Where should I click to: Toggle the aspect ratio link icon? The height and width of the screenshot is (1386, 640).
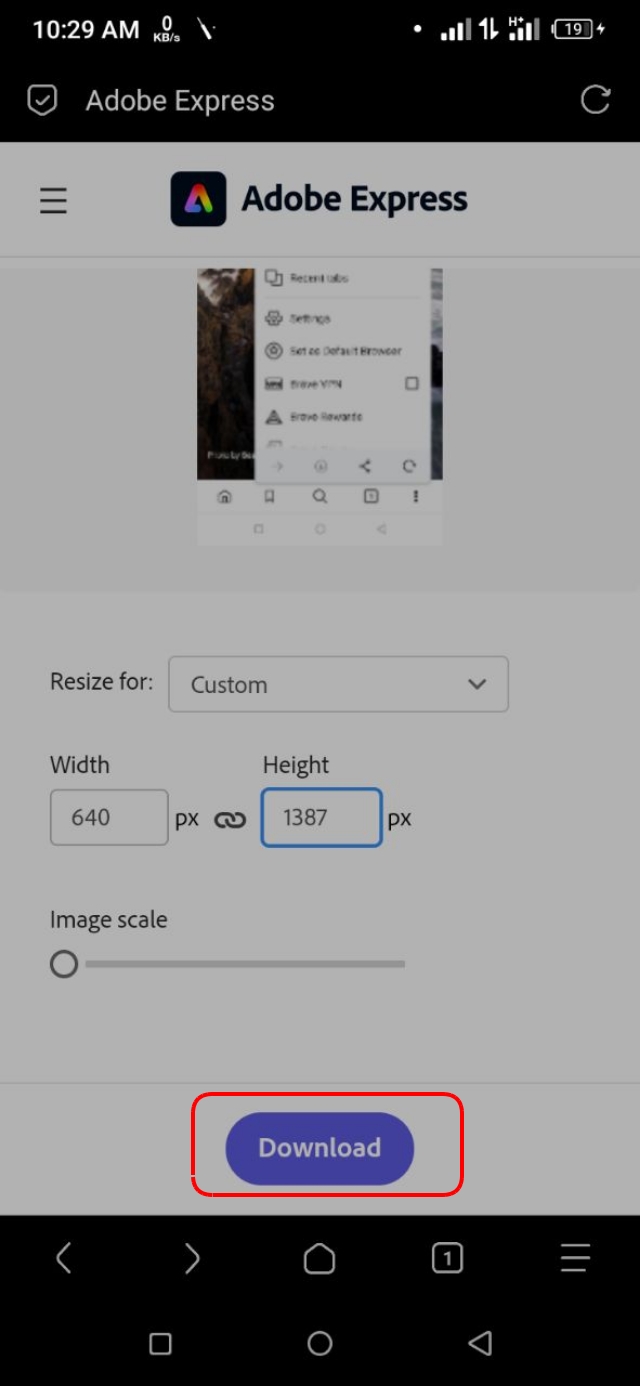[230, 819]
